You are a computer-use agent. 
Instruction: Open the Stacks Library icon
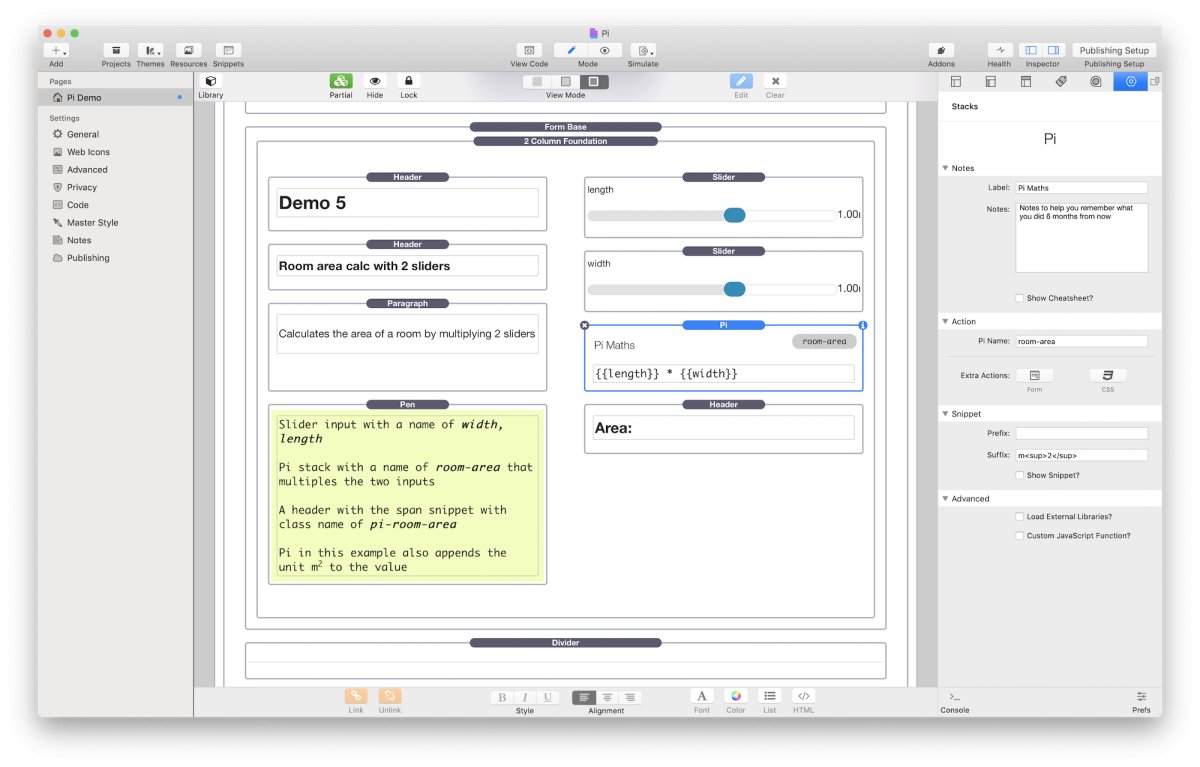click(x=210, y=81)
